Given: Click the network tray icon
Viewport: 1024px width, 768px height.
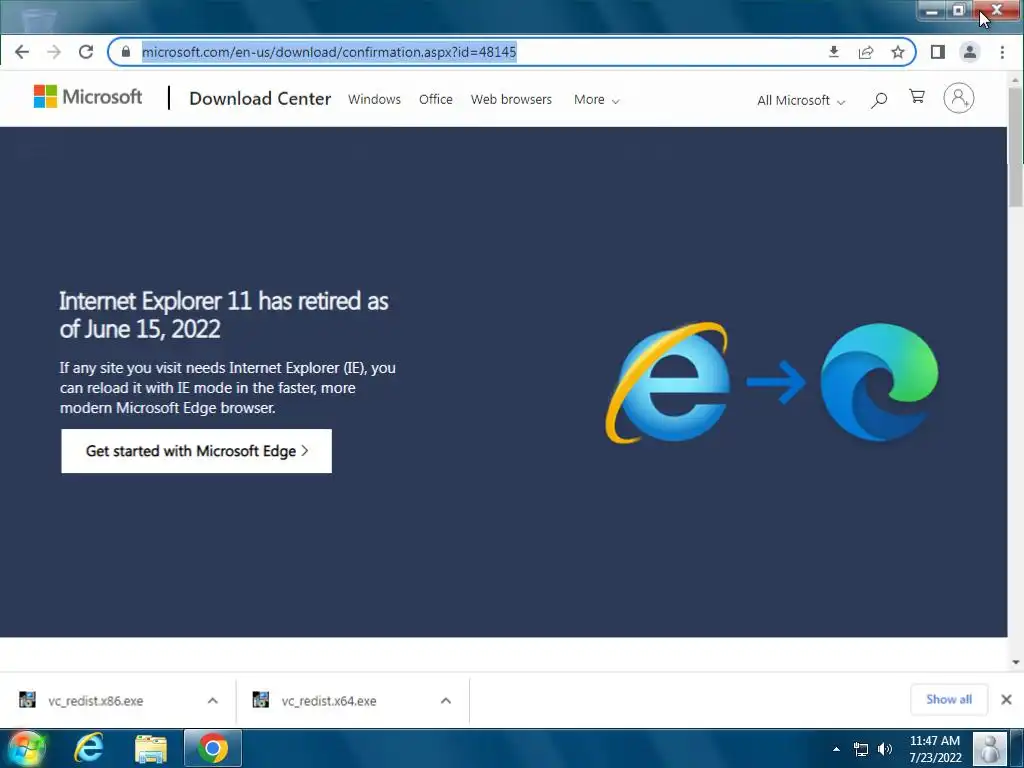Looking at the screenshot, I should [x=861, y=749].
